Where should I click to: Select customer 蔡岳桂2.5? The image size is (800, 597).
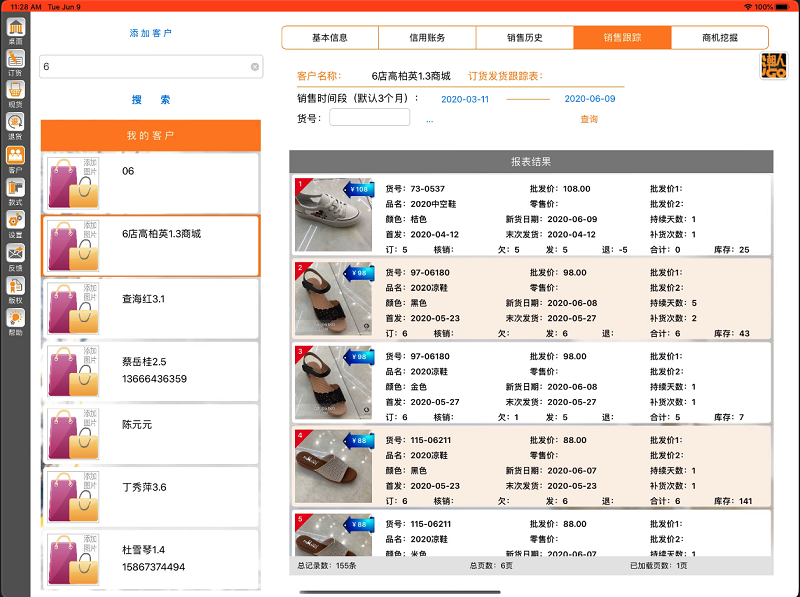(x=151, y=371)
